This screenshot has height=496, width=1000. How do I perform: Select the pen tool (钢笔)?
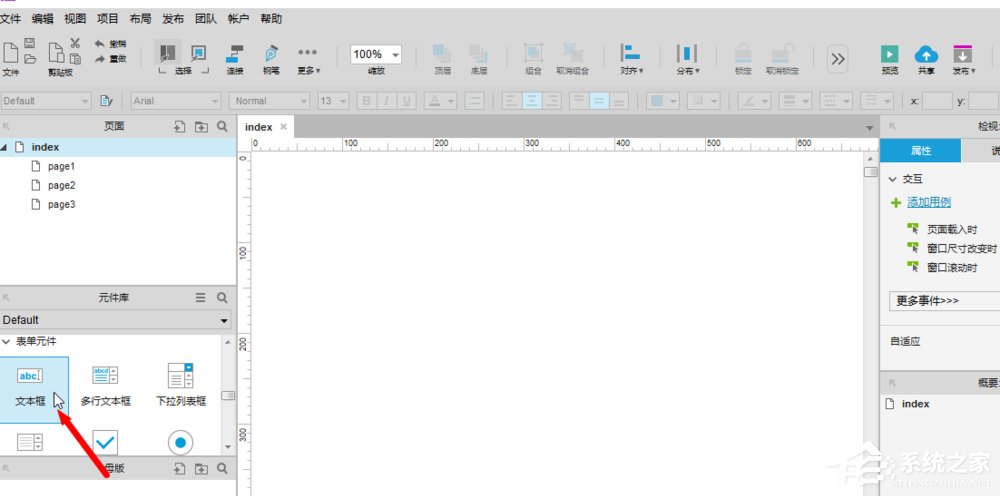(271, 54)
